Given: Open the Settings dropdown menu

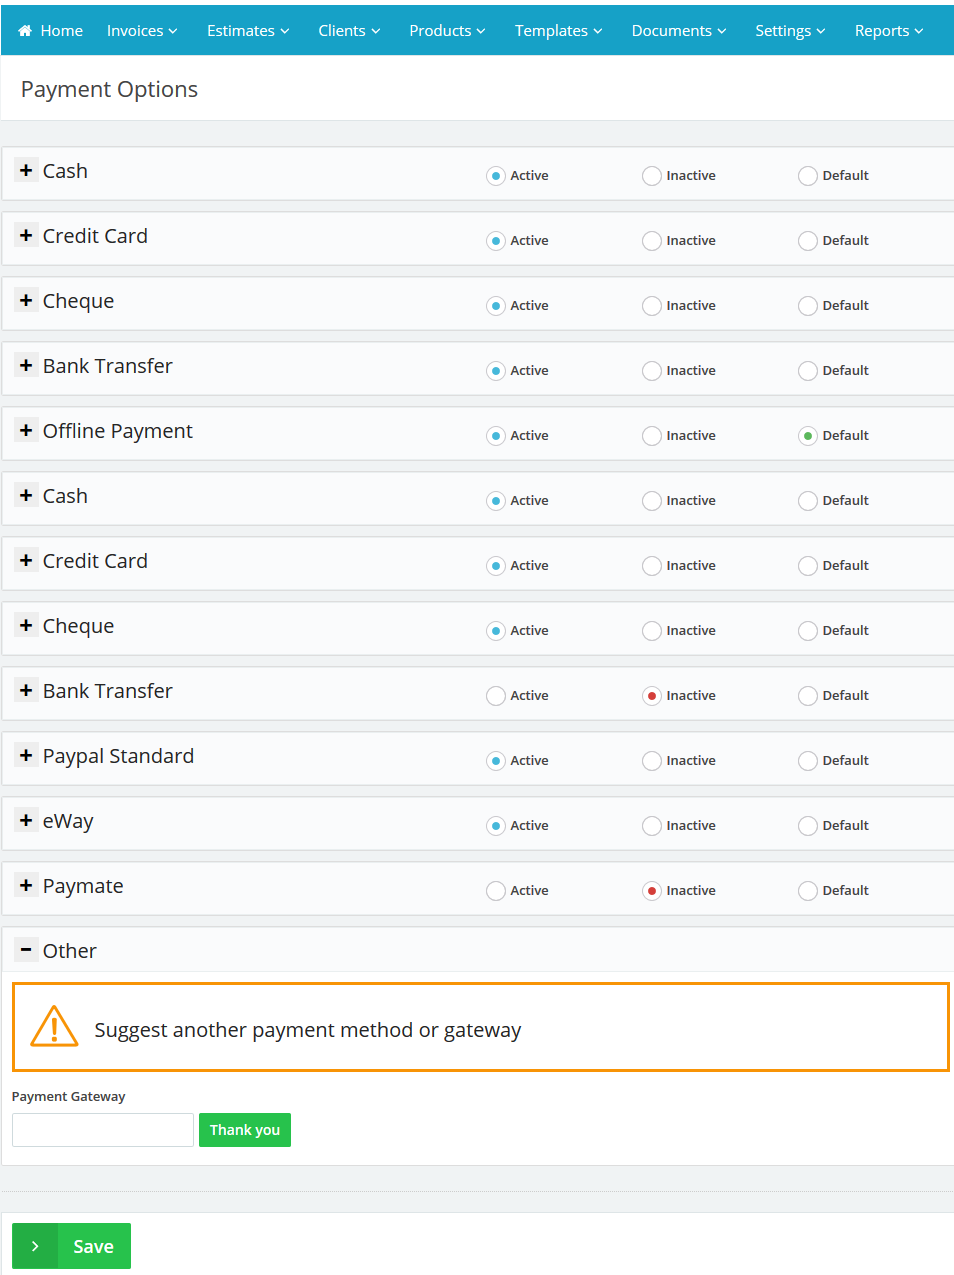Looking at the screenshot, I should [x=790, y=31].
